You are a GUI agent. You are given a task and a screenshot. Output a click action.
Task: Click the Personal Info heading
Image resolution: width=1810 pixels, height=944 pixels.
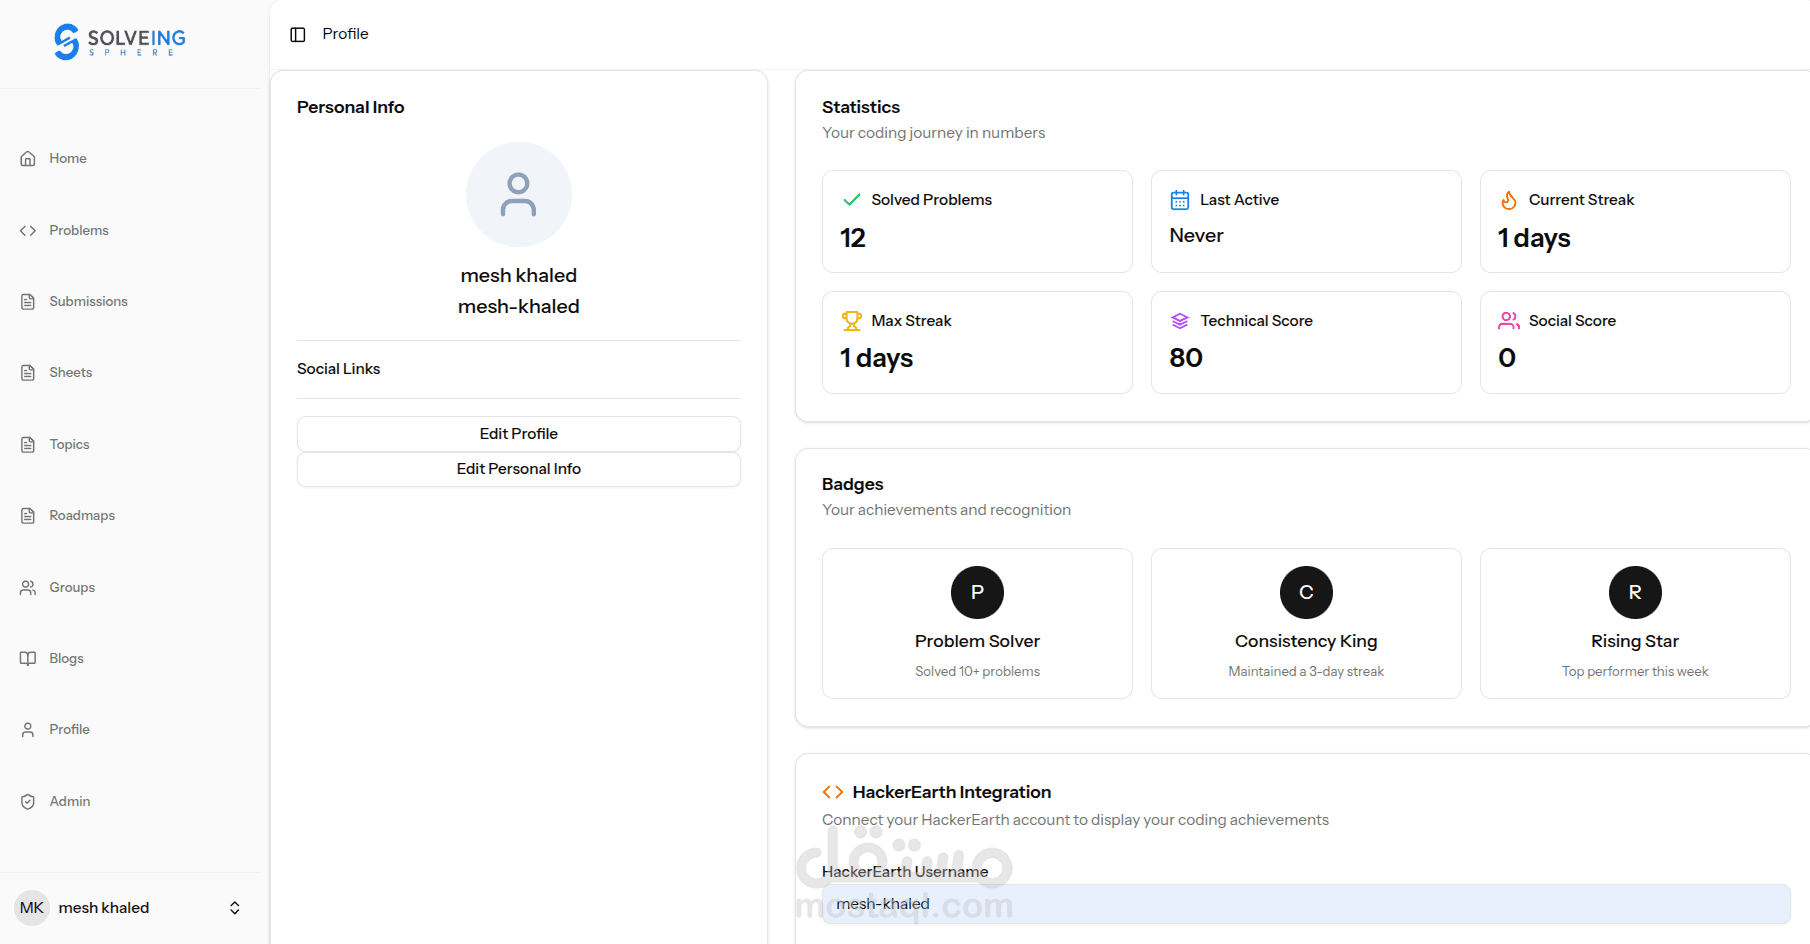(x=351, y=107)
